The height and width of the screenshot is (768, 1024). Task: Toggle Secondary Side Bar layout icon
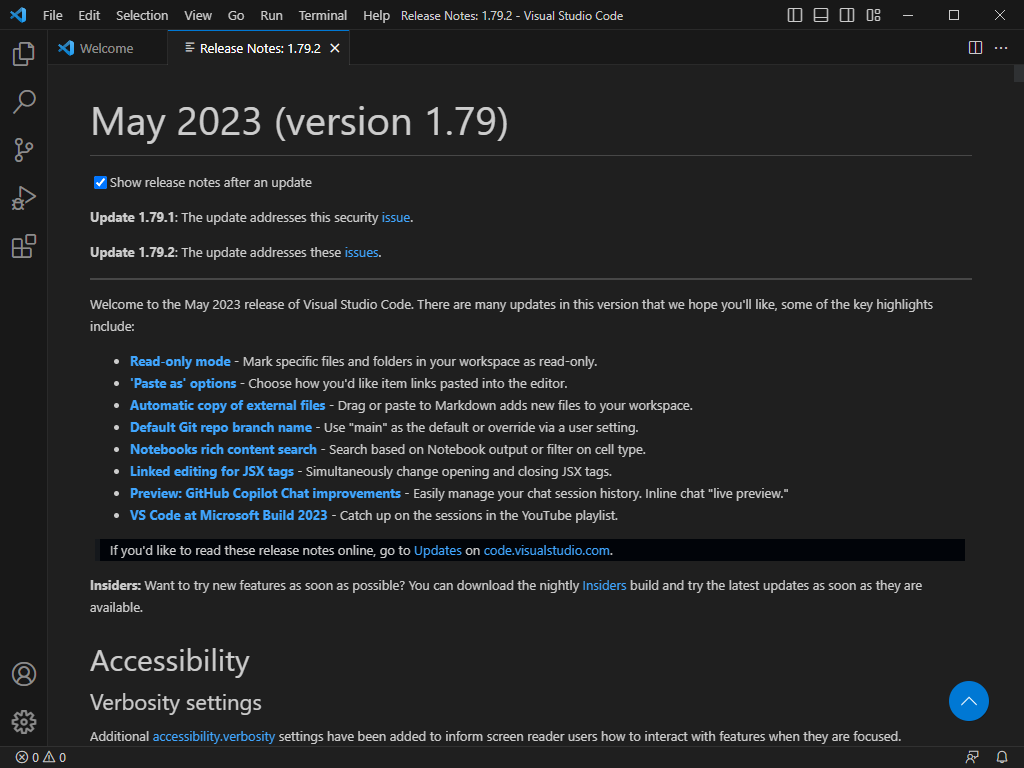(x=847, y=15)
